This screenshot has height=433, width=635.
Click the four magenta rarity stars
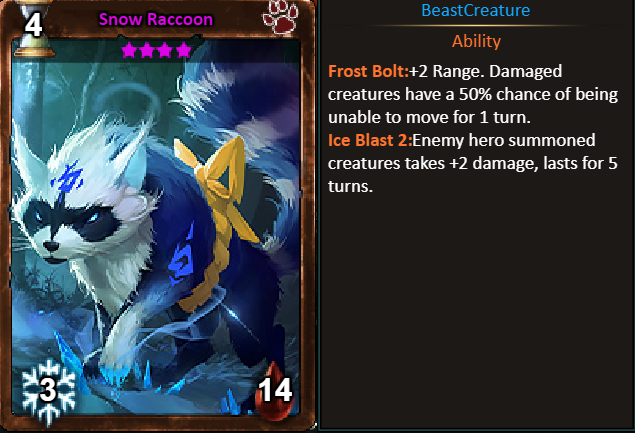click(x=156, y=50)
